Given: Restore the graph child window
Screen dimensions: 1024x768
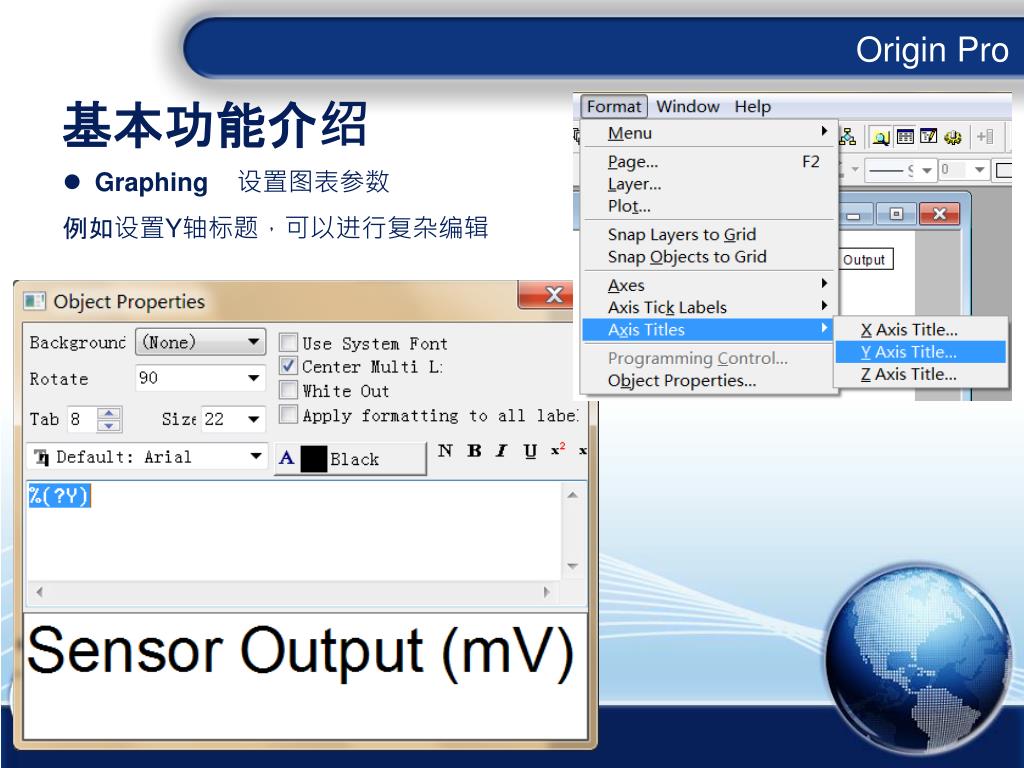Looking at the screenshot, I should [x=896, y=214].
